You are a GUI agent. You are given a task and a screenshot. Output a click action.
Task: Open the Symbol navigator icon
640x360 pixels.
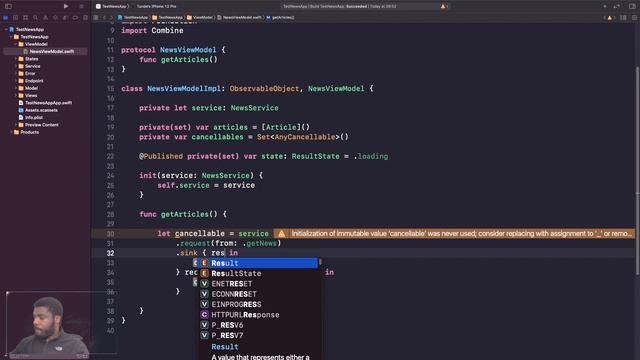pos(25,18)
